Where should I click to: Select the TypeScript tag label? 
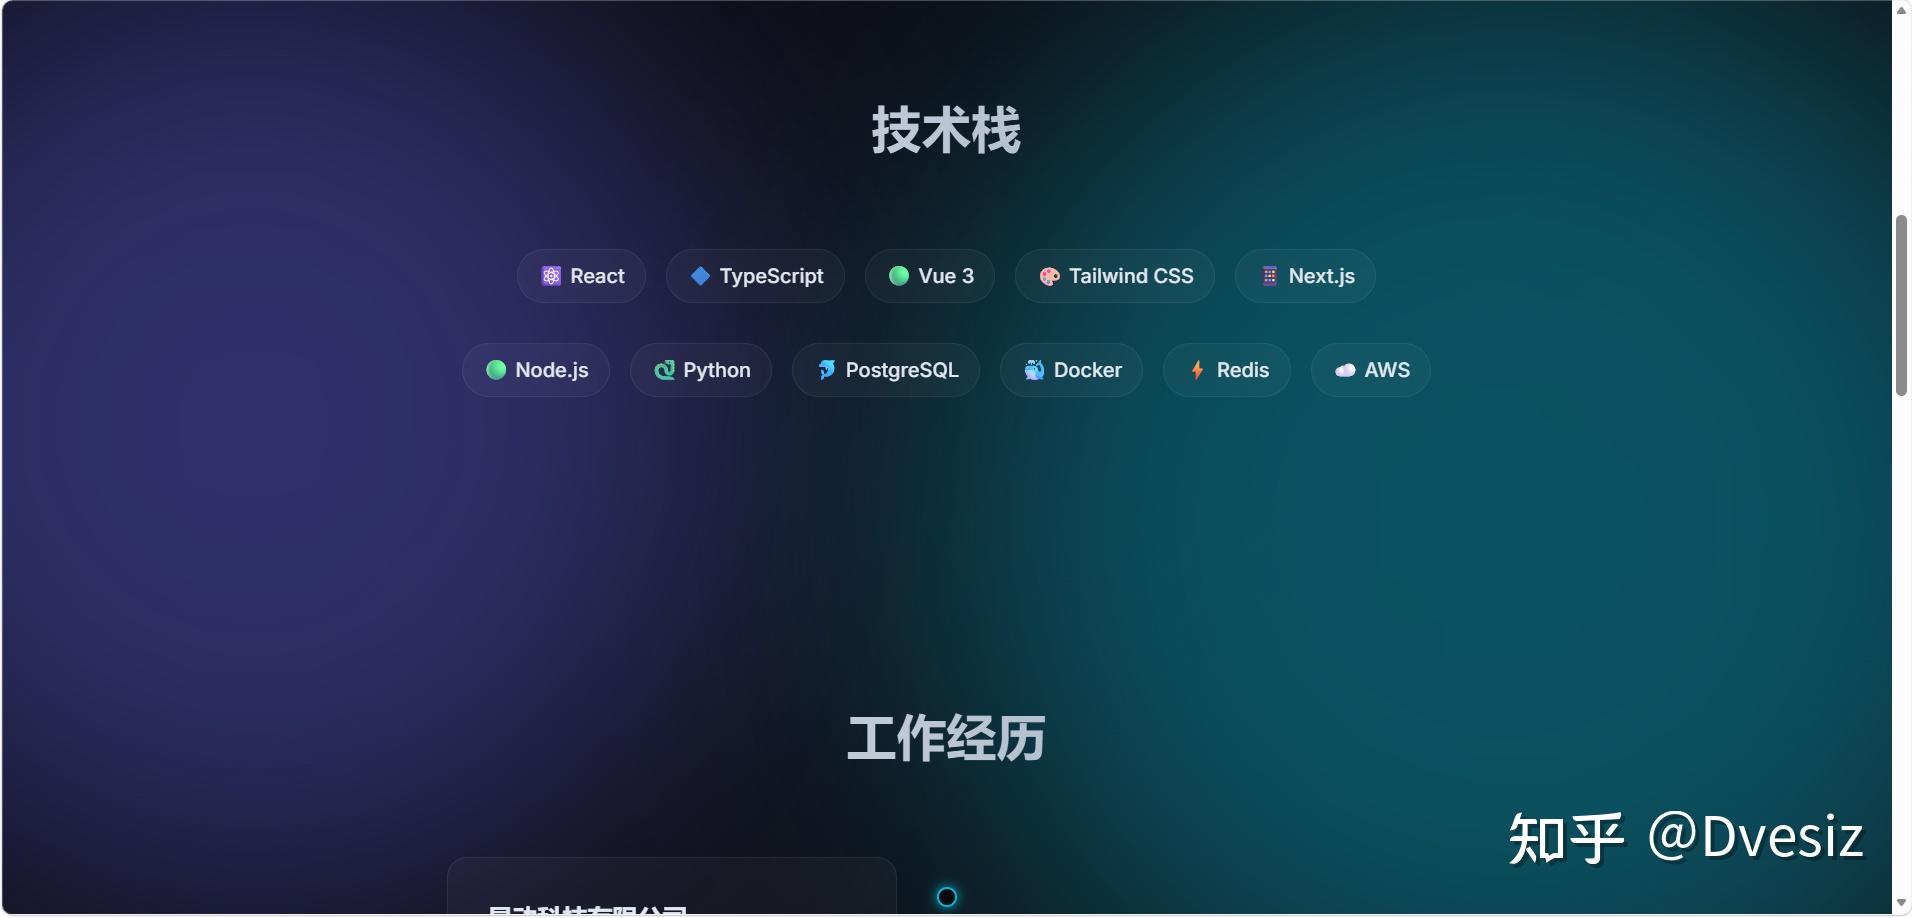771,277
